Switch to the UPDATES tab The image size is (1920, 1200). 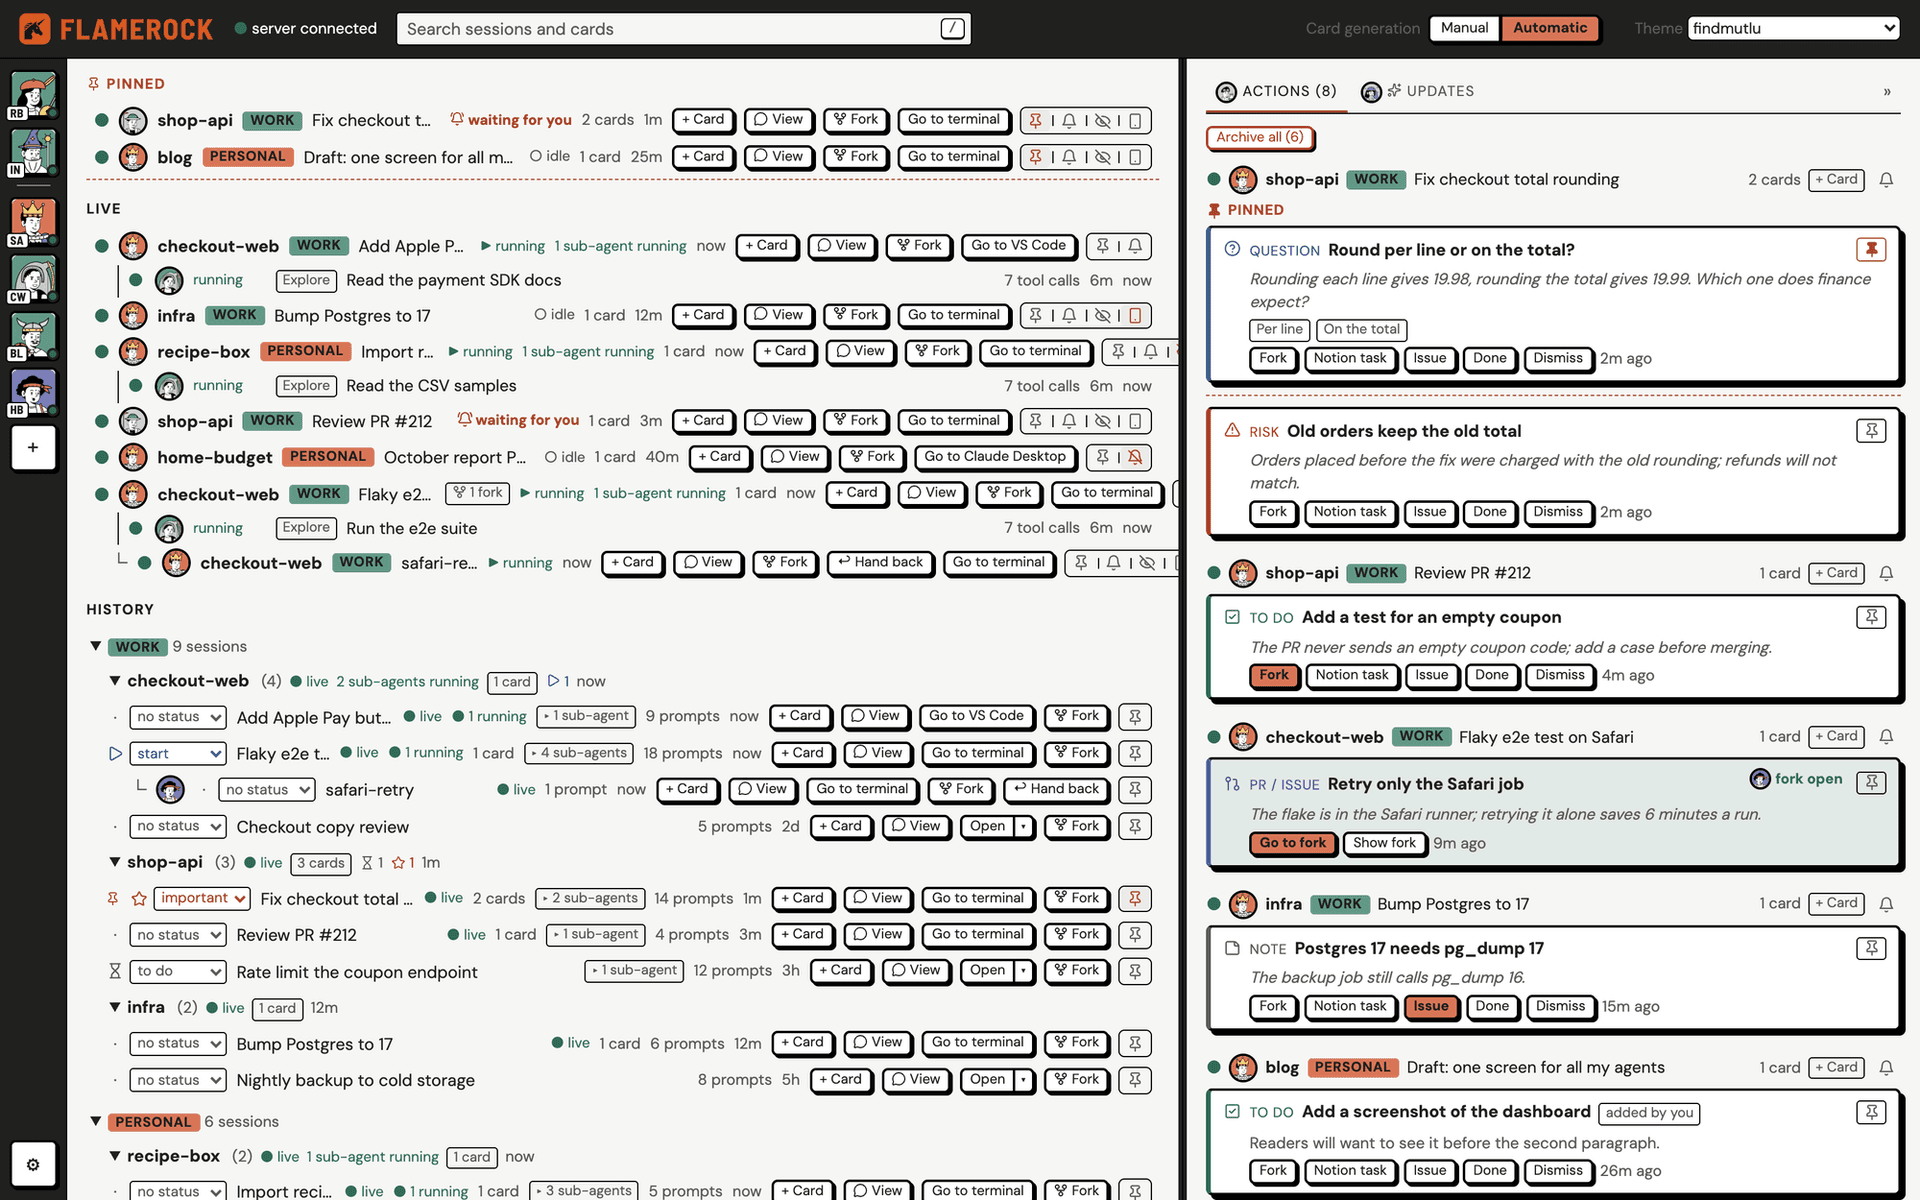pyautogui.click(x=1417, y=91)
